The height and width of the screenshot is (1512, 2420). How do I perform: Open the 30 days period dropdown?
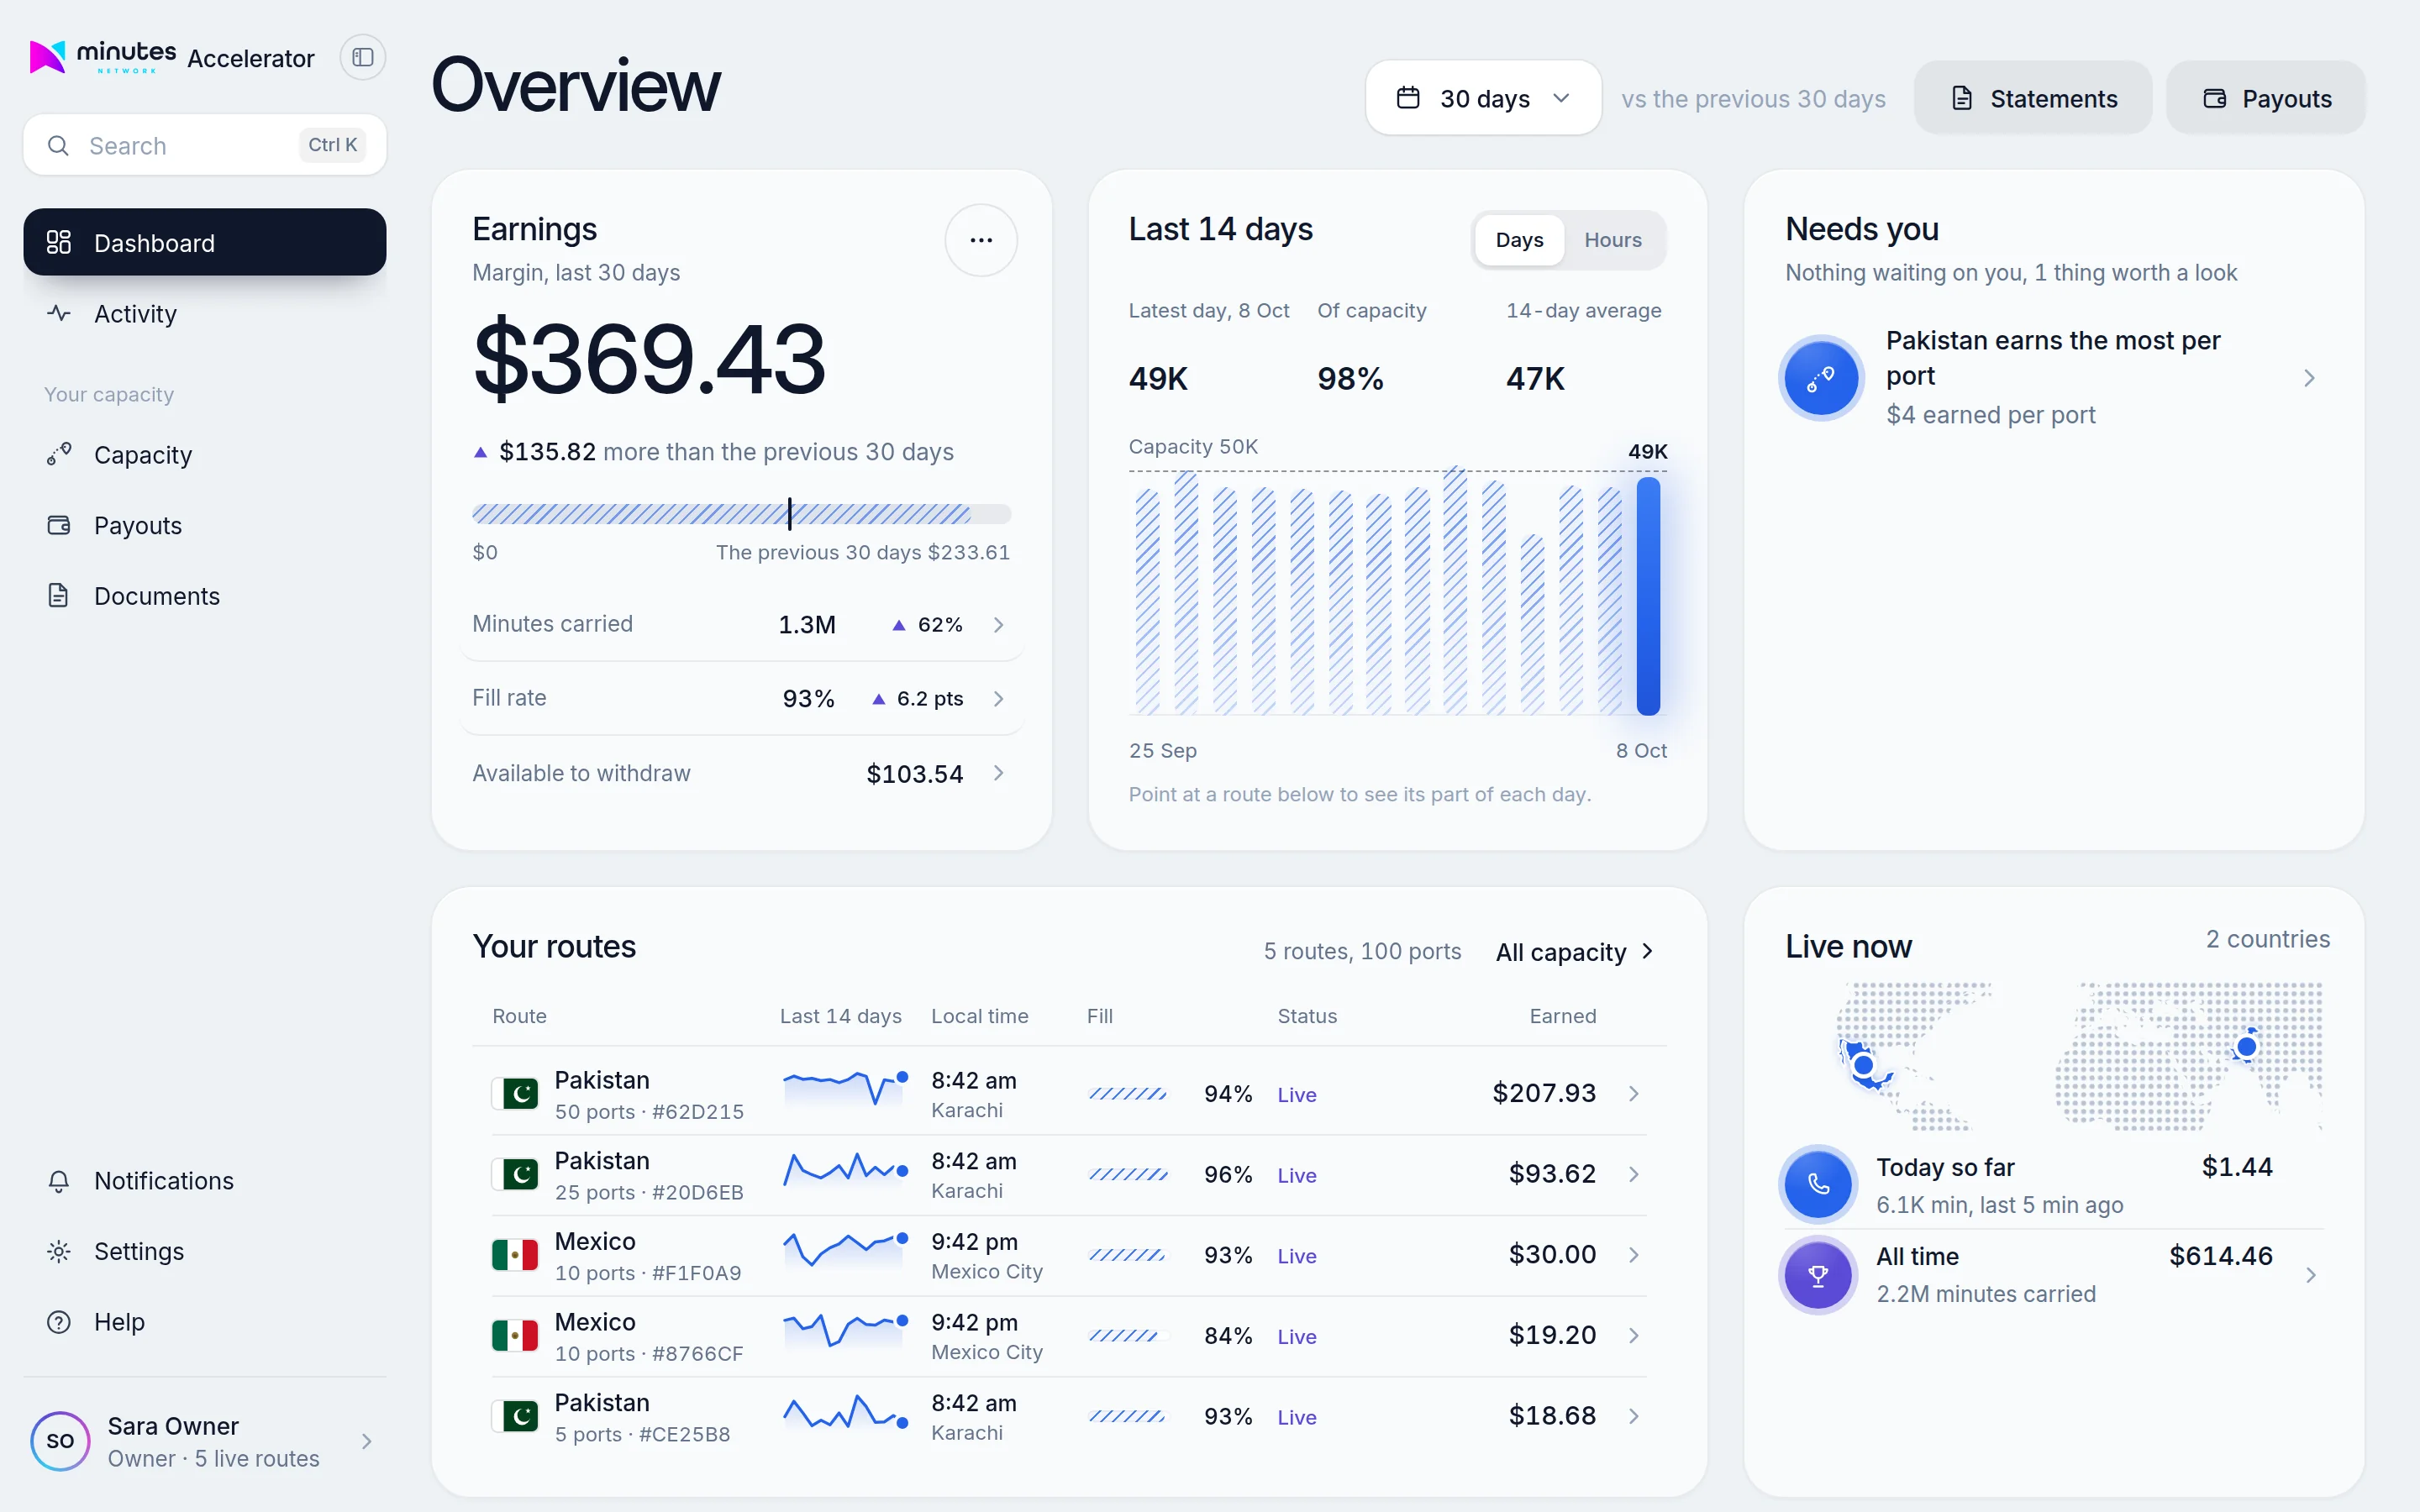[x=1483, y=98]
